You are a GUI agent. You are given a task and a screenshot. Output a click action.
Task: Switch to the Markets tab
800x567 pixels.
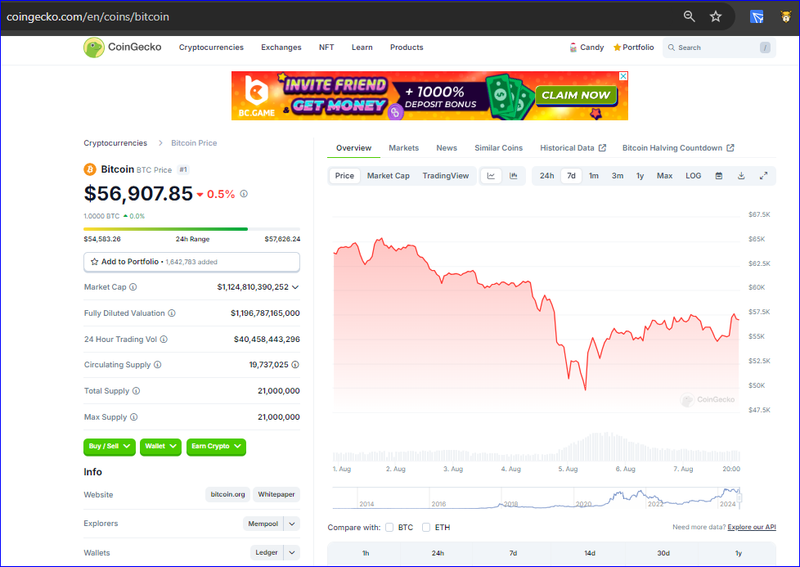404,148
